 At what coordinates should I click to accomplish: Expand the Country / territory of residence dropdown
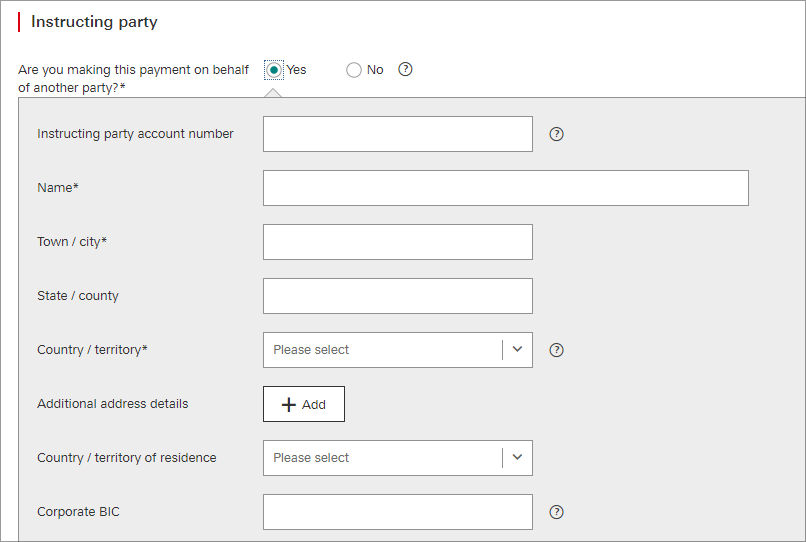tap(383, 458)
